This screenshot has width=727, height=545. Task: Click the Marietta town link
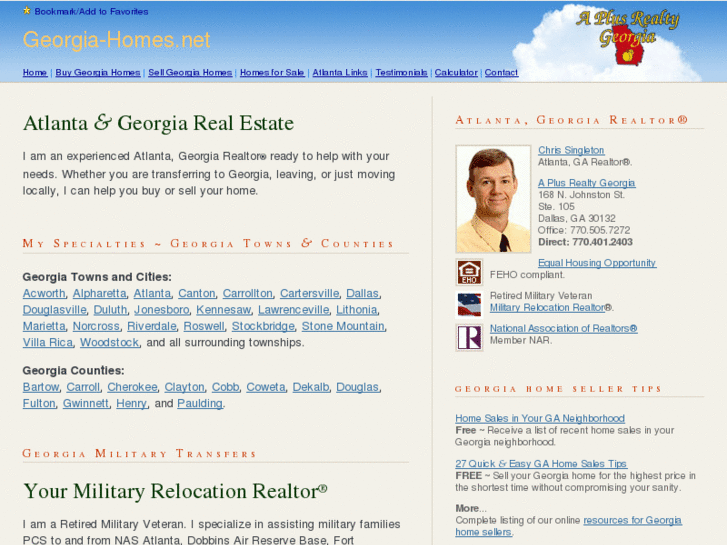[44, 326]
